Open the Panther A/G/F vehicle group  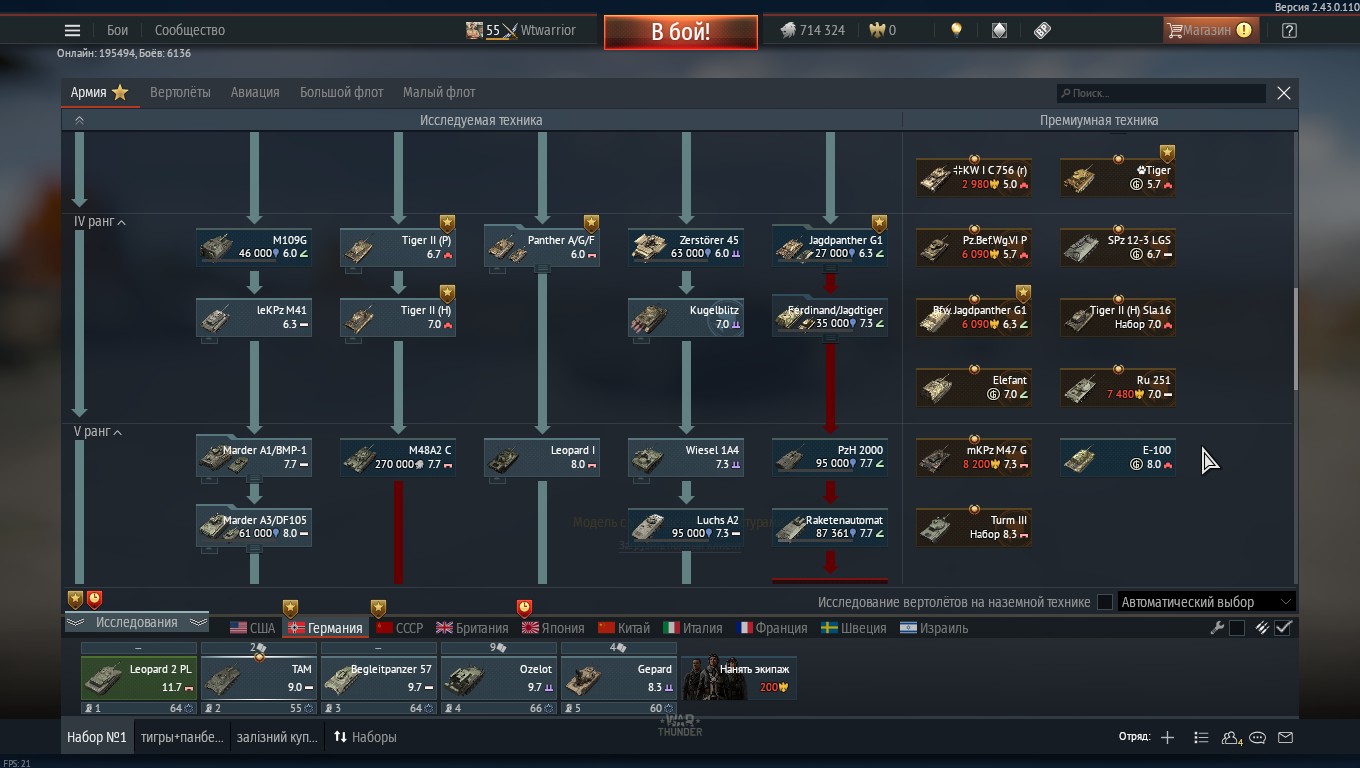[542, 247]
